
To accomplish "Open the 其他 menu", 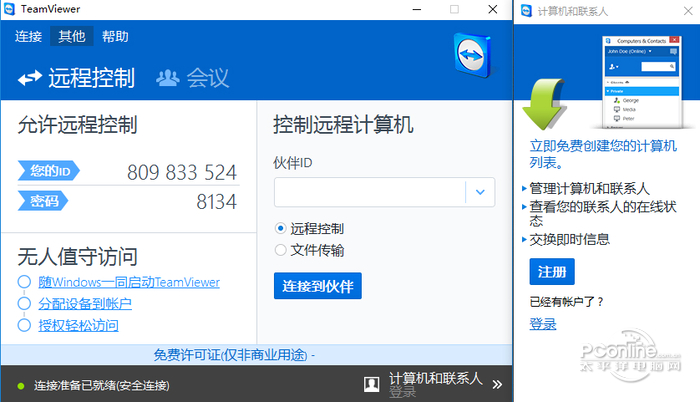I will pos(71,36).
